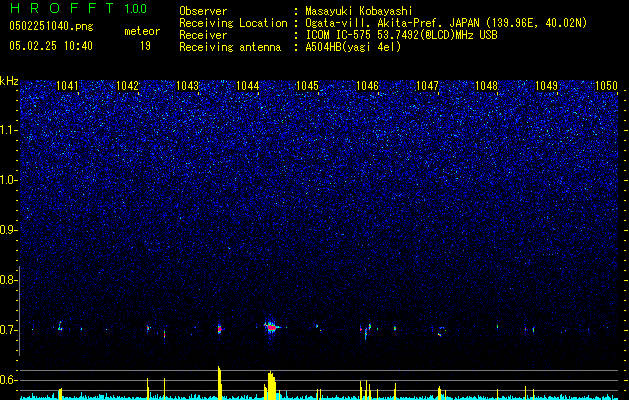Click the kHz frequency axis unit label

point(9,81)
